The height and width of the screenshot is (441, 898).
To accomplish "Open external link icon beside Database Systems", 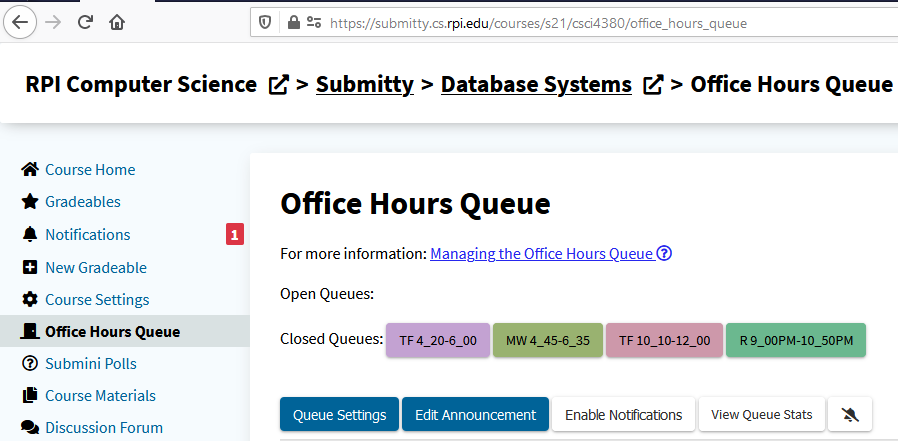I will pos(653,85).
